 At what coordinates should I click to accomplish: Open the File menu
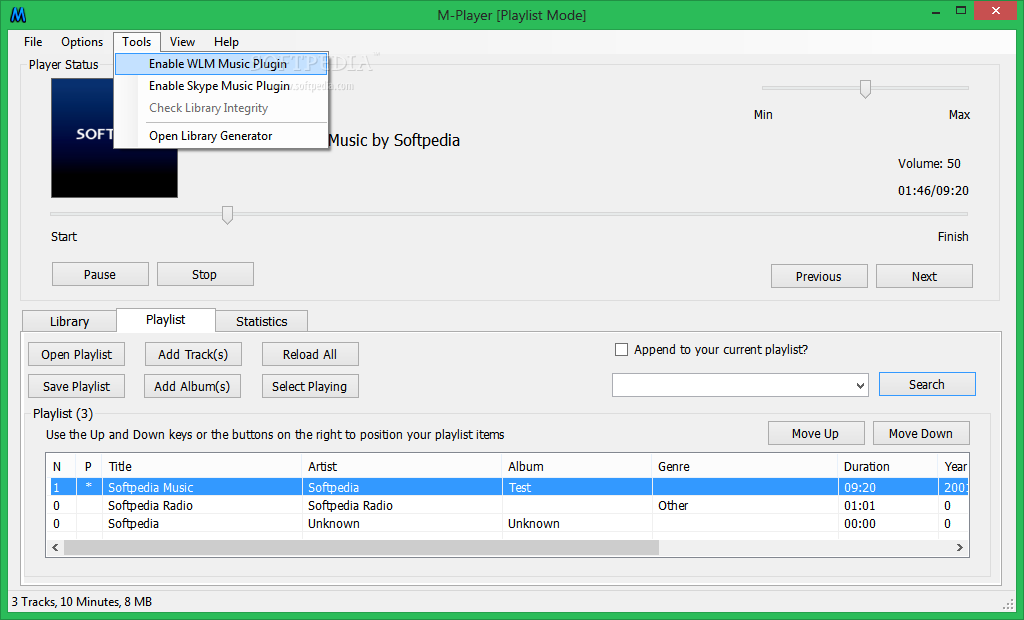[x=33, y=42]
